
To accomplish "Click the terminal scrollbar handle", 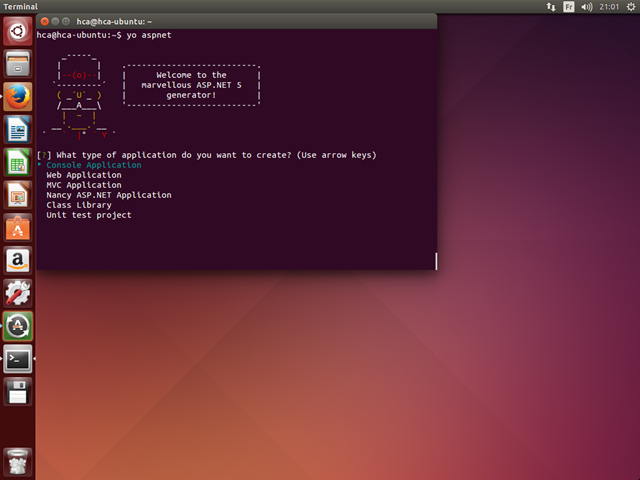I will click(436, 261).
